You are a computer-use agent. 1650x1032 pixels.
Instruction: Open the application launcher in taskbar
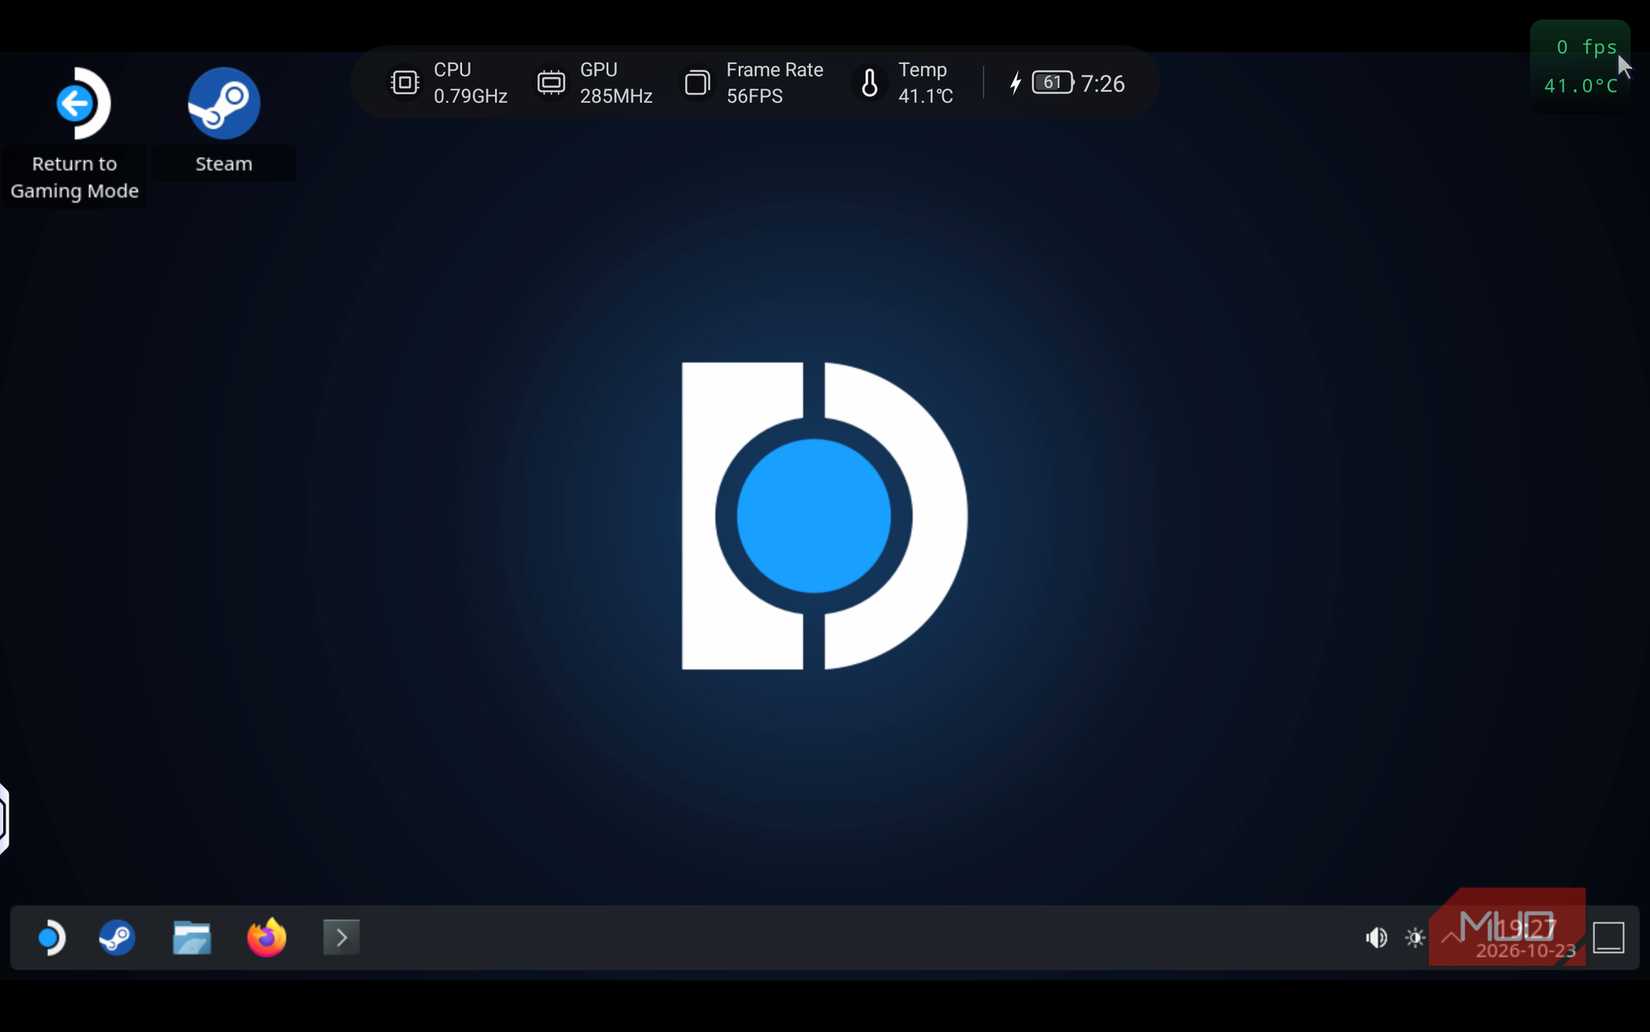[51, 937]
